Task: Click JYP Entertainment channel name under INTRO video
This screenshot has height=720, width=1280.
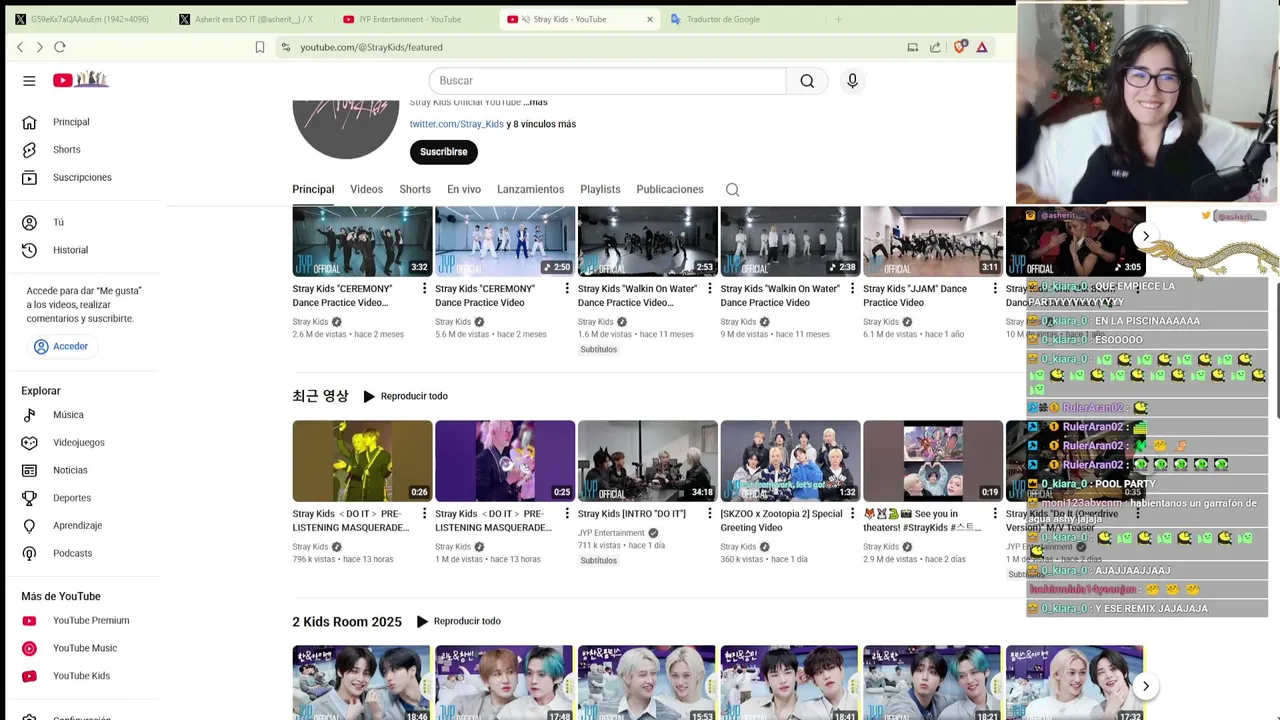Action: (611, 533)
